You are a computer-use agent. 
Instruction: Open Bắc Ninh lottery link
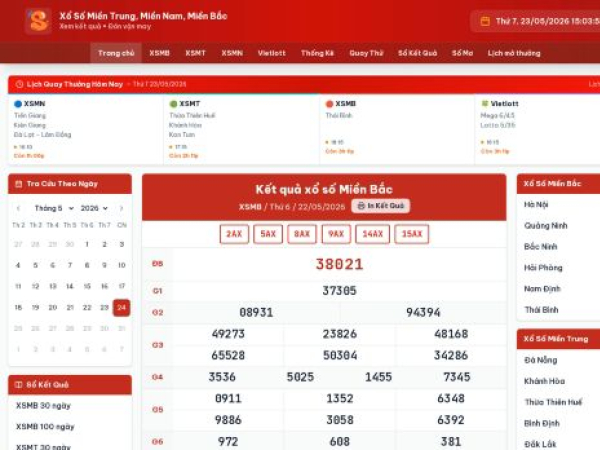point(541,247)
